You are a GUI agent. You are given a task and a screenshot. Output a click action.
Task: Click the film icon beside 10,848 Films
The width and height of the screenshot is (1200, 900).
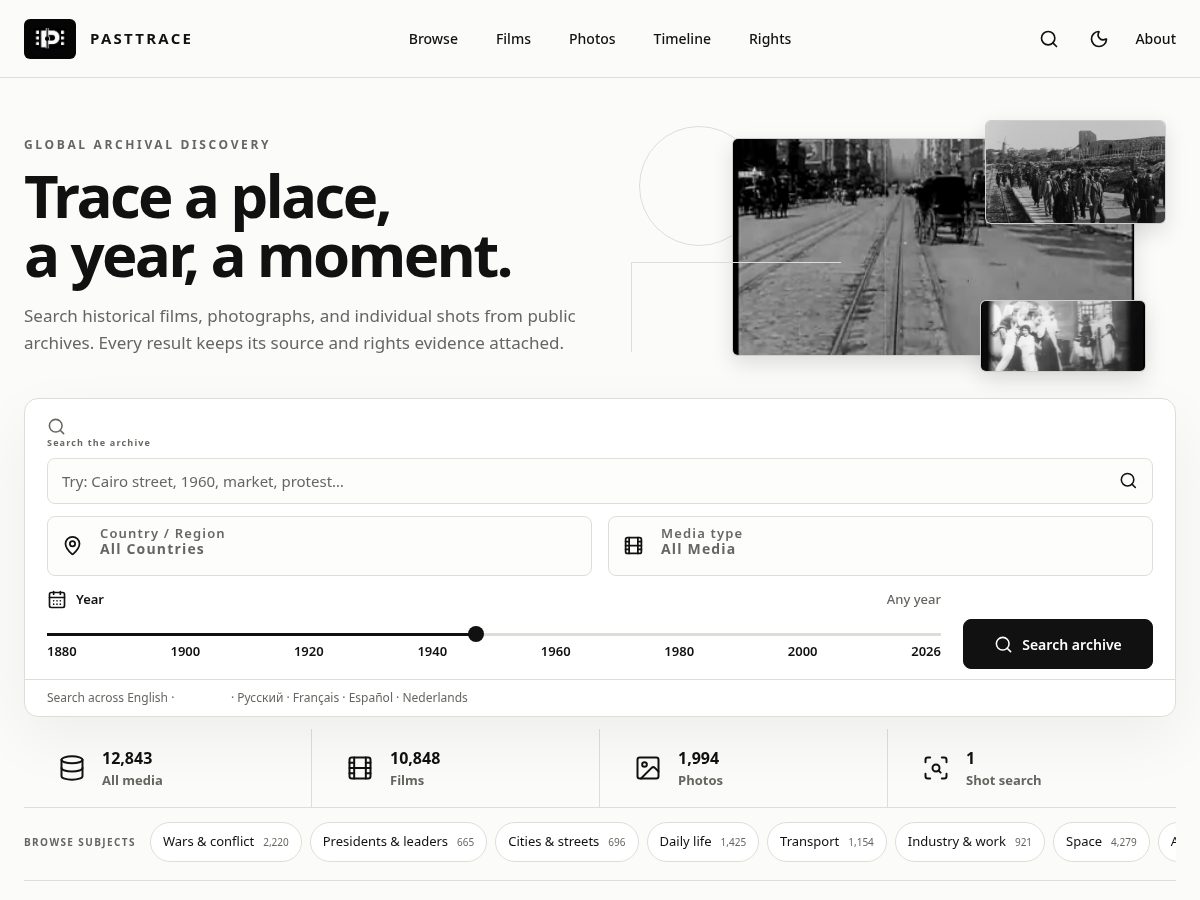click(x=360, y=768)
